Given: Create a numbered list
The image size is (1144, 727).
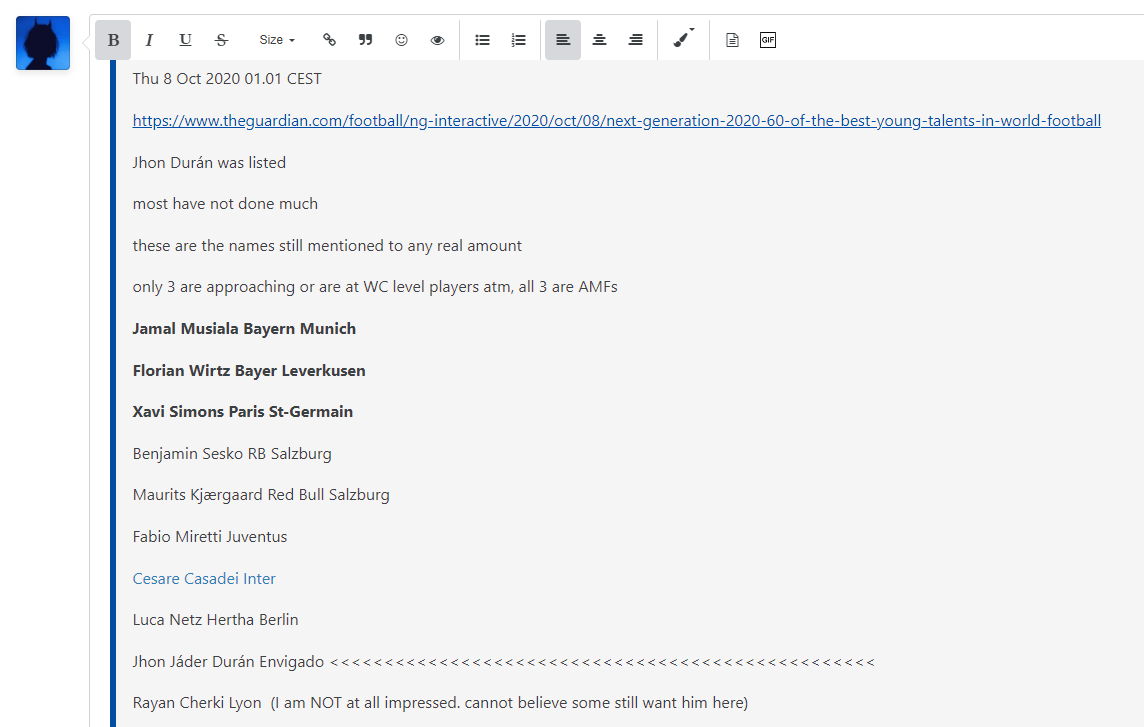Looking at the screenshot, I should (x=519, y=40).
